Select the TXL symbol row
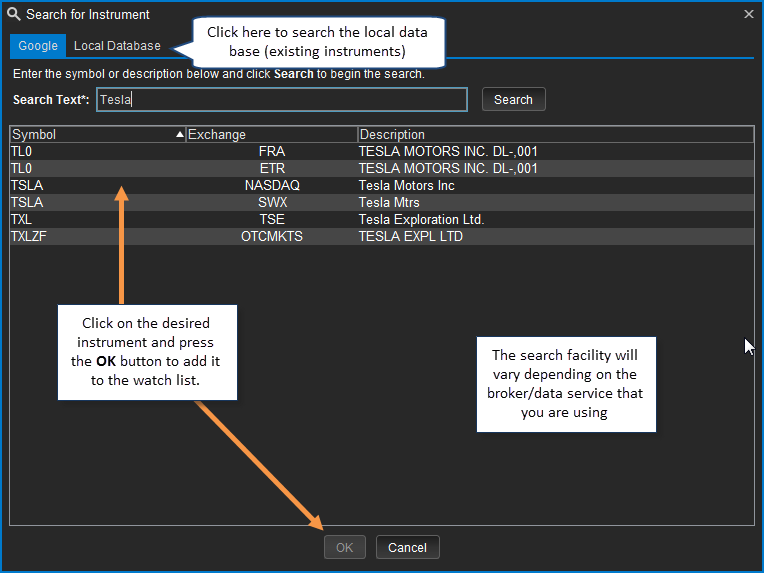The width and height of the screenshot is (764, 573). 382,220
